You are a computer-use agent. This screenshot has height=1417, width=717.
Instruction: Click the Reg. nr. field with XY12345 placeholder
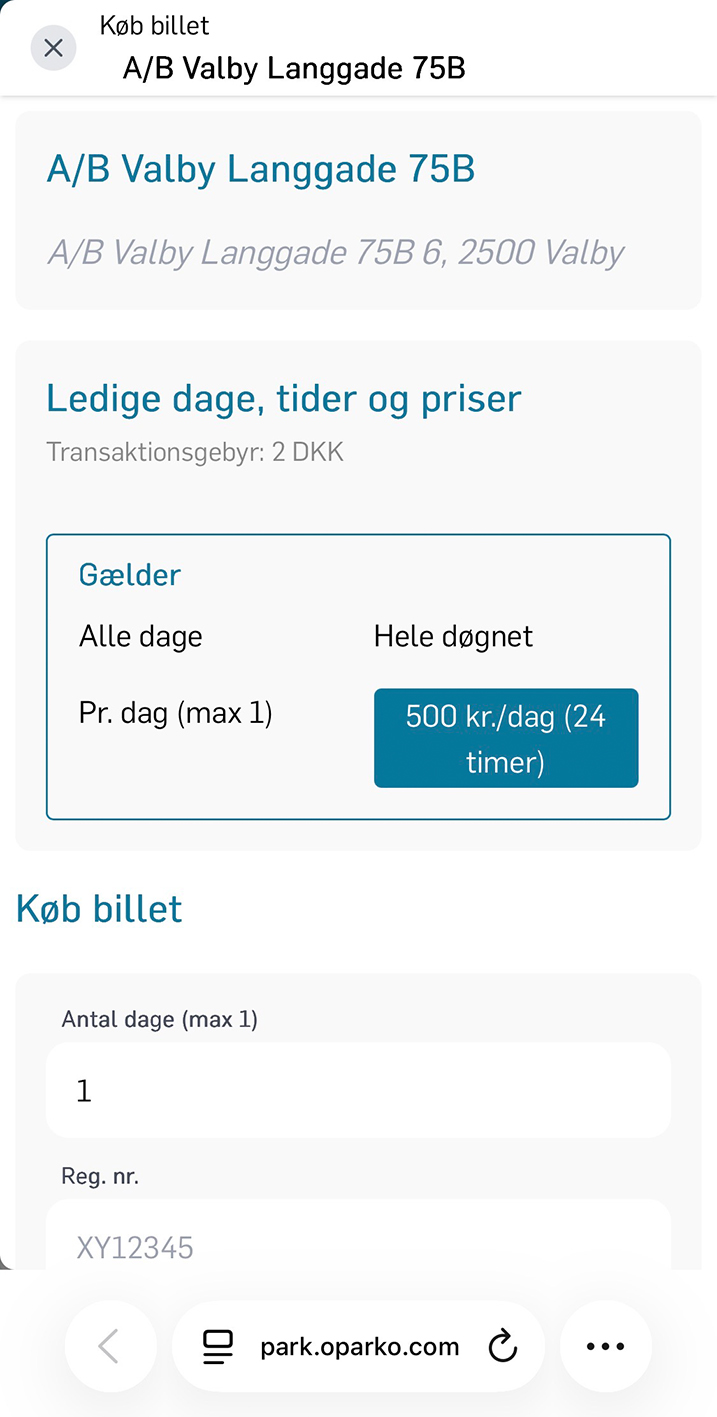(358, 1241)
